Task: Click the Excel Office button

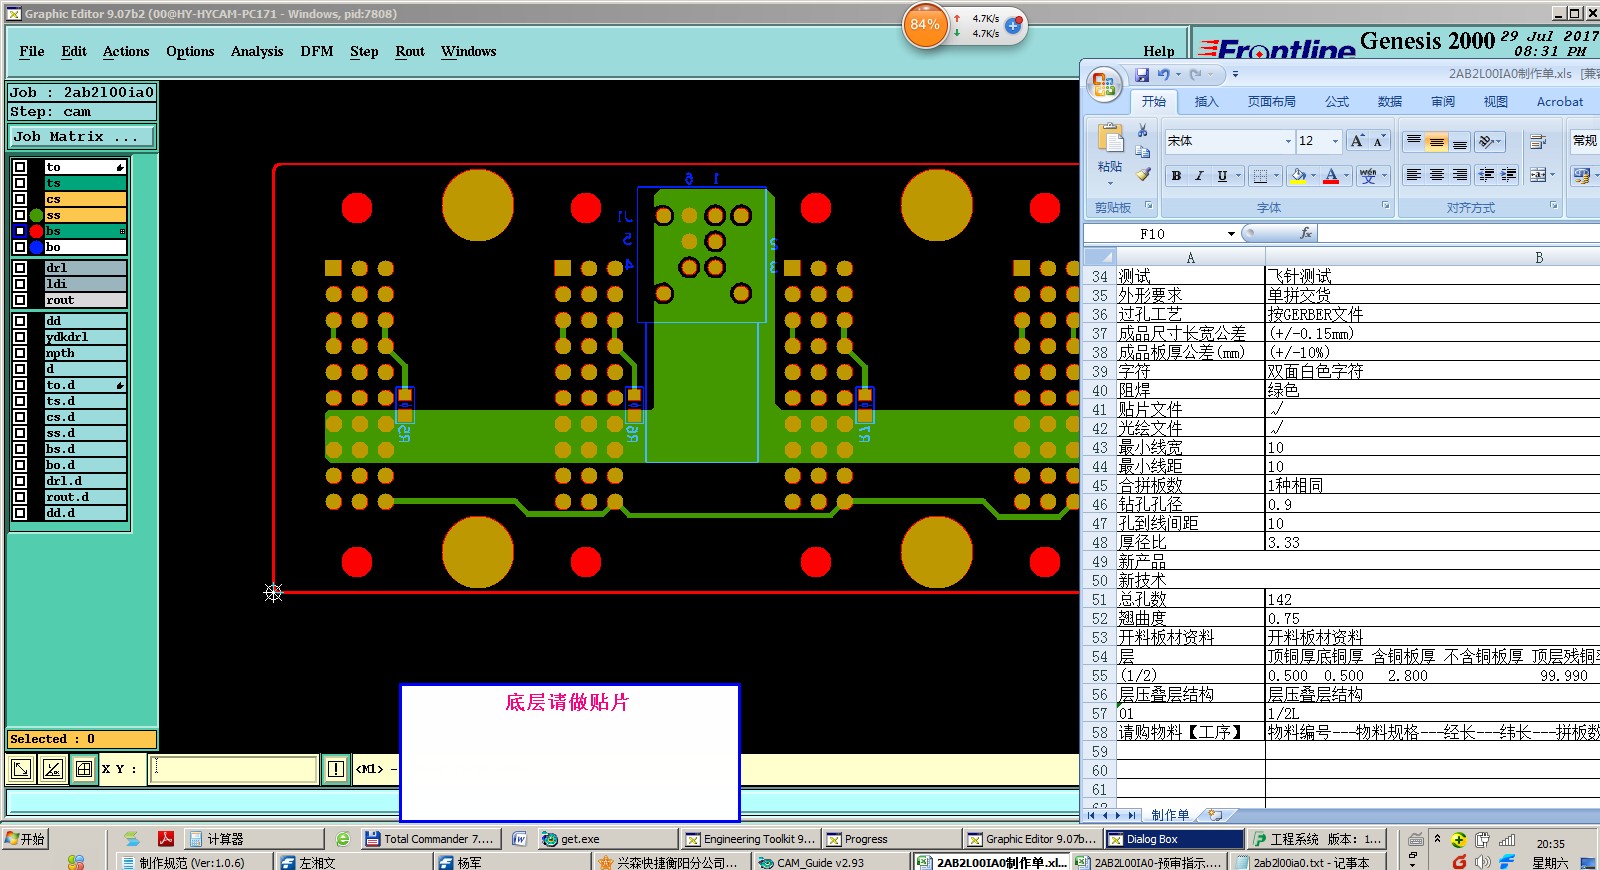Action: (1105, 85)
